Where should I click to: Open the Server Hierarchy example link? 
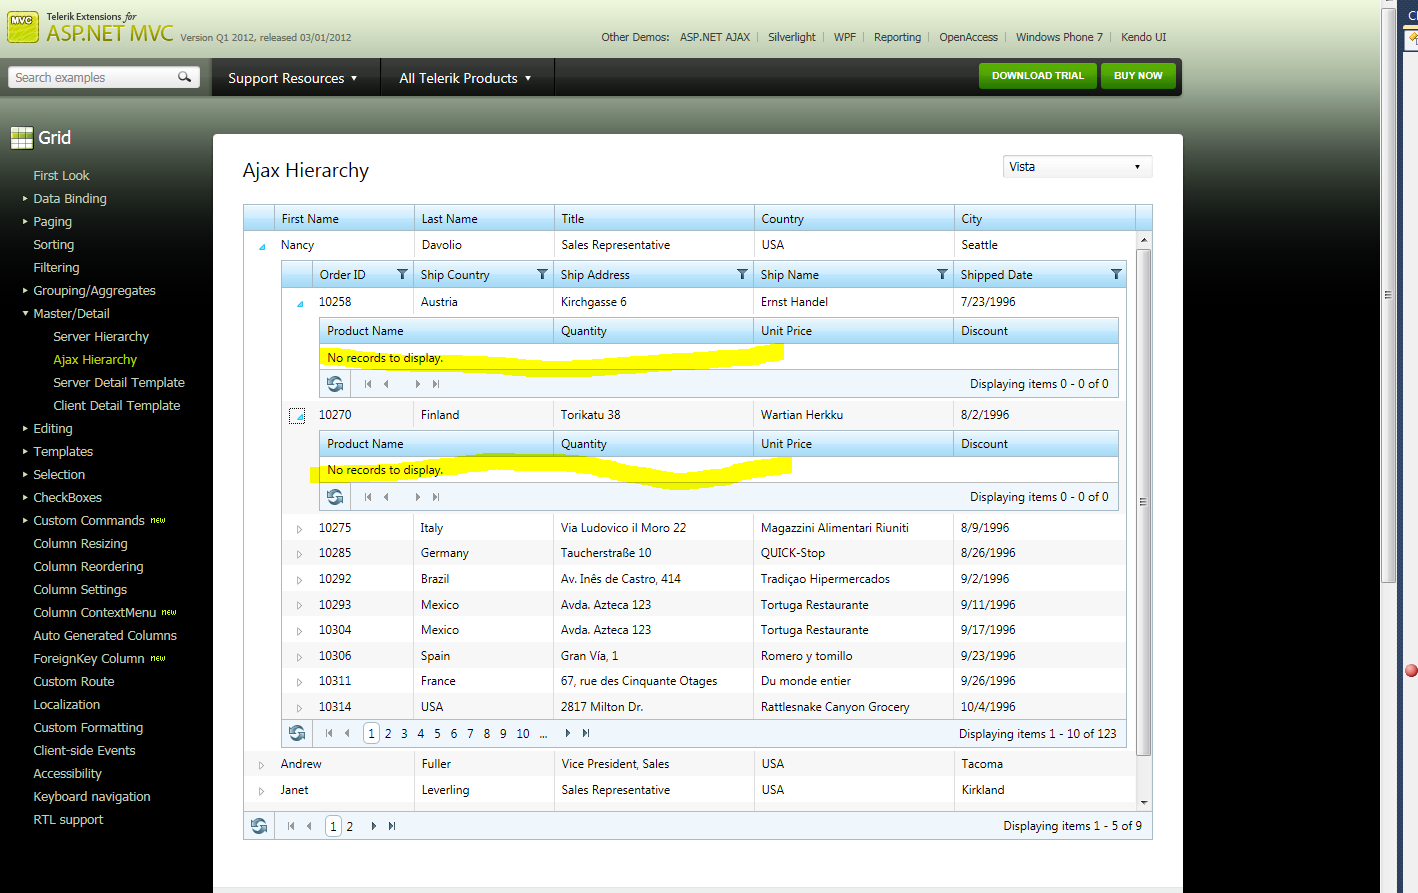point(101,337)
